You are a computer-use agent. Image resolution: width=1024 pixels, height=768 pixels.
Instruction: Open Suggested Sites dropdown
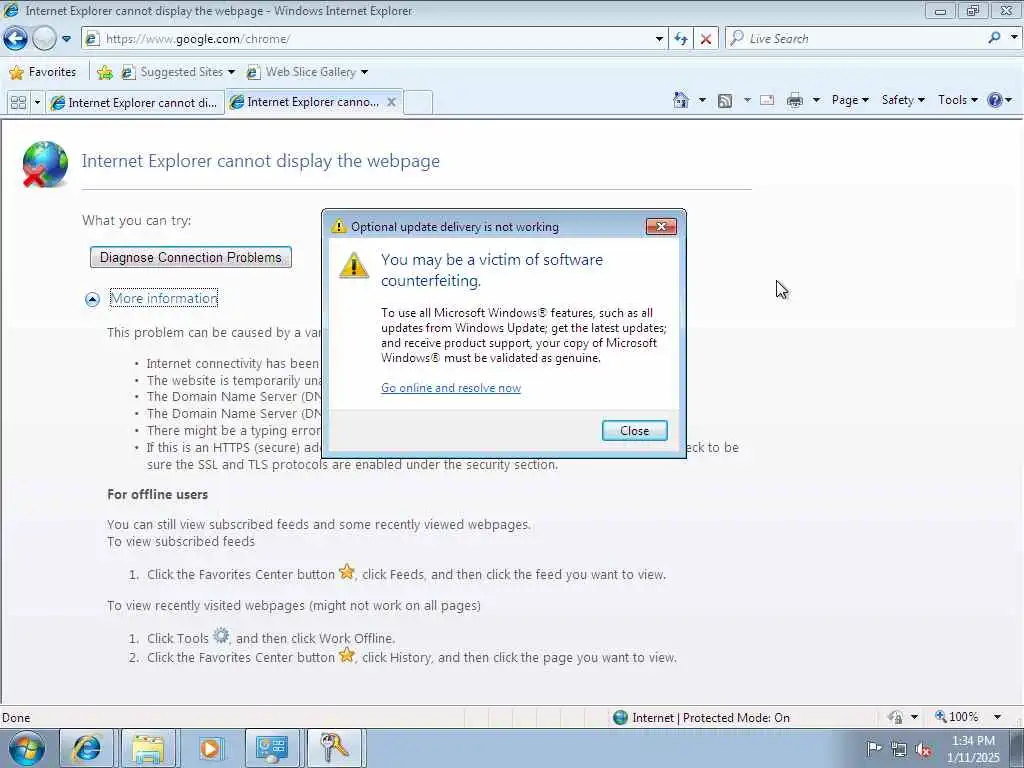pyautogui.click(x=178, y=72)
